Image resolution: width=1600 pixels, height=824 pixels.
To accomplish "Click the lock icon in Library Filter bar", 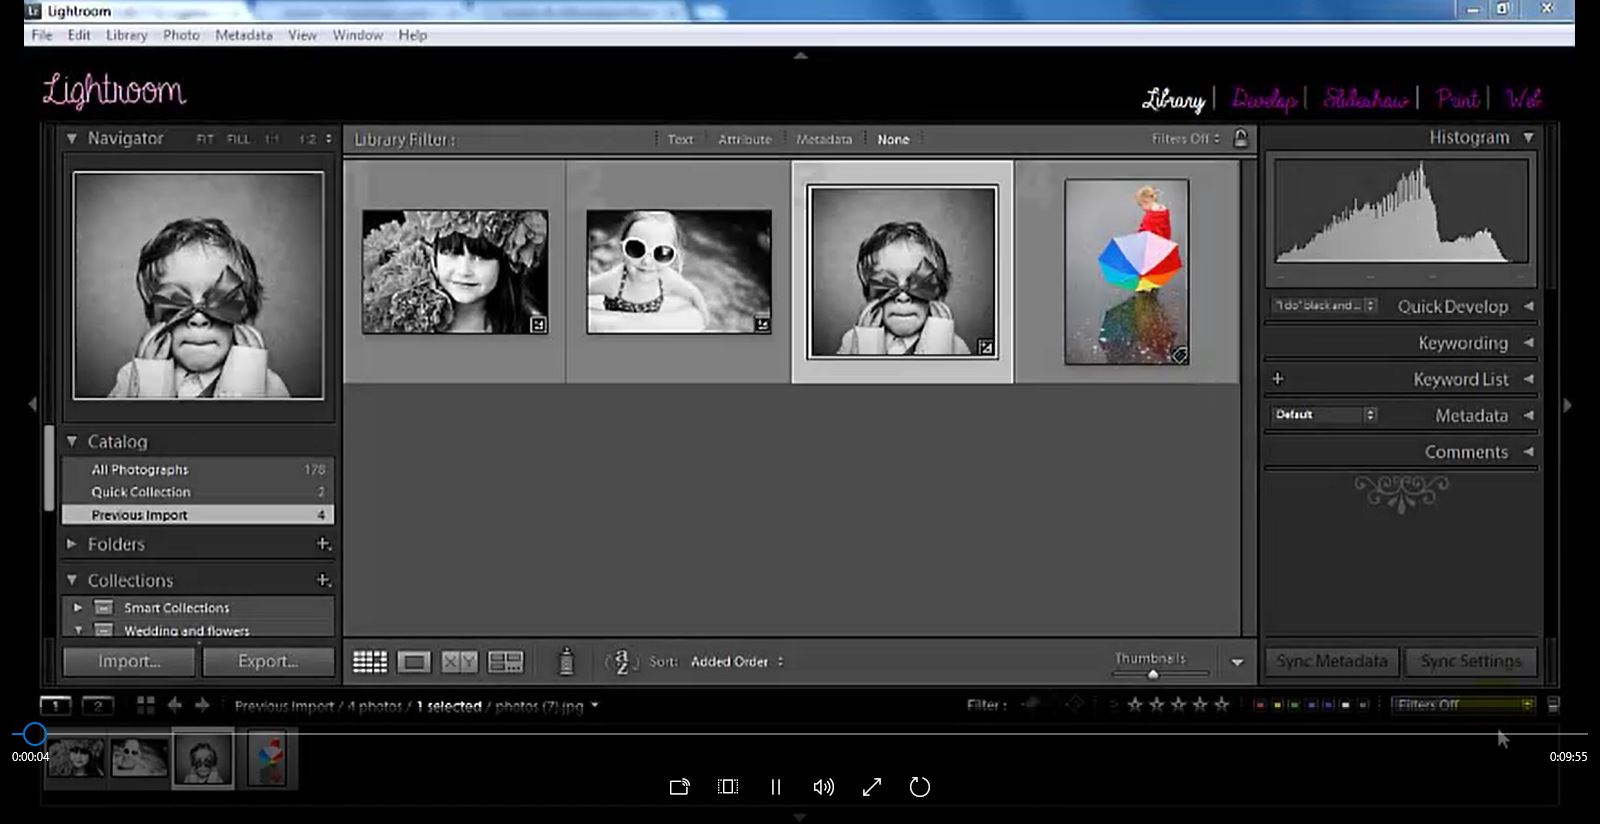I will point(1241,139).
